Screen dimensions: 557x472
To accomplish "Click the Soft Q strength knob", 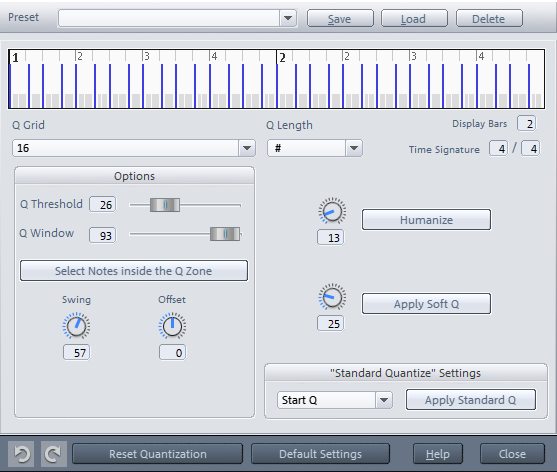I will click(332, 297).
